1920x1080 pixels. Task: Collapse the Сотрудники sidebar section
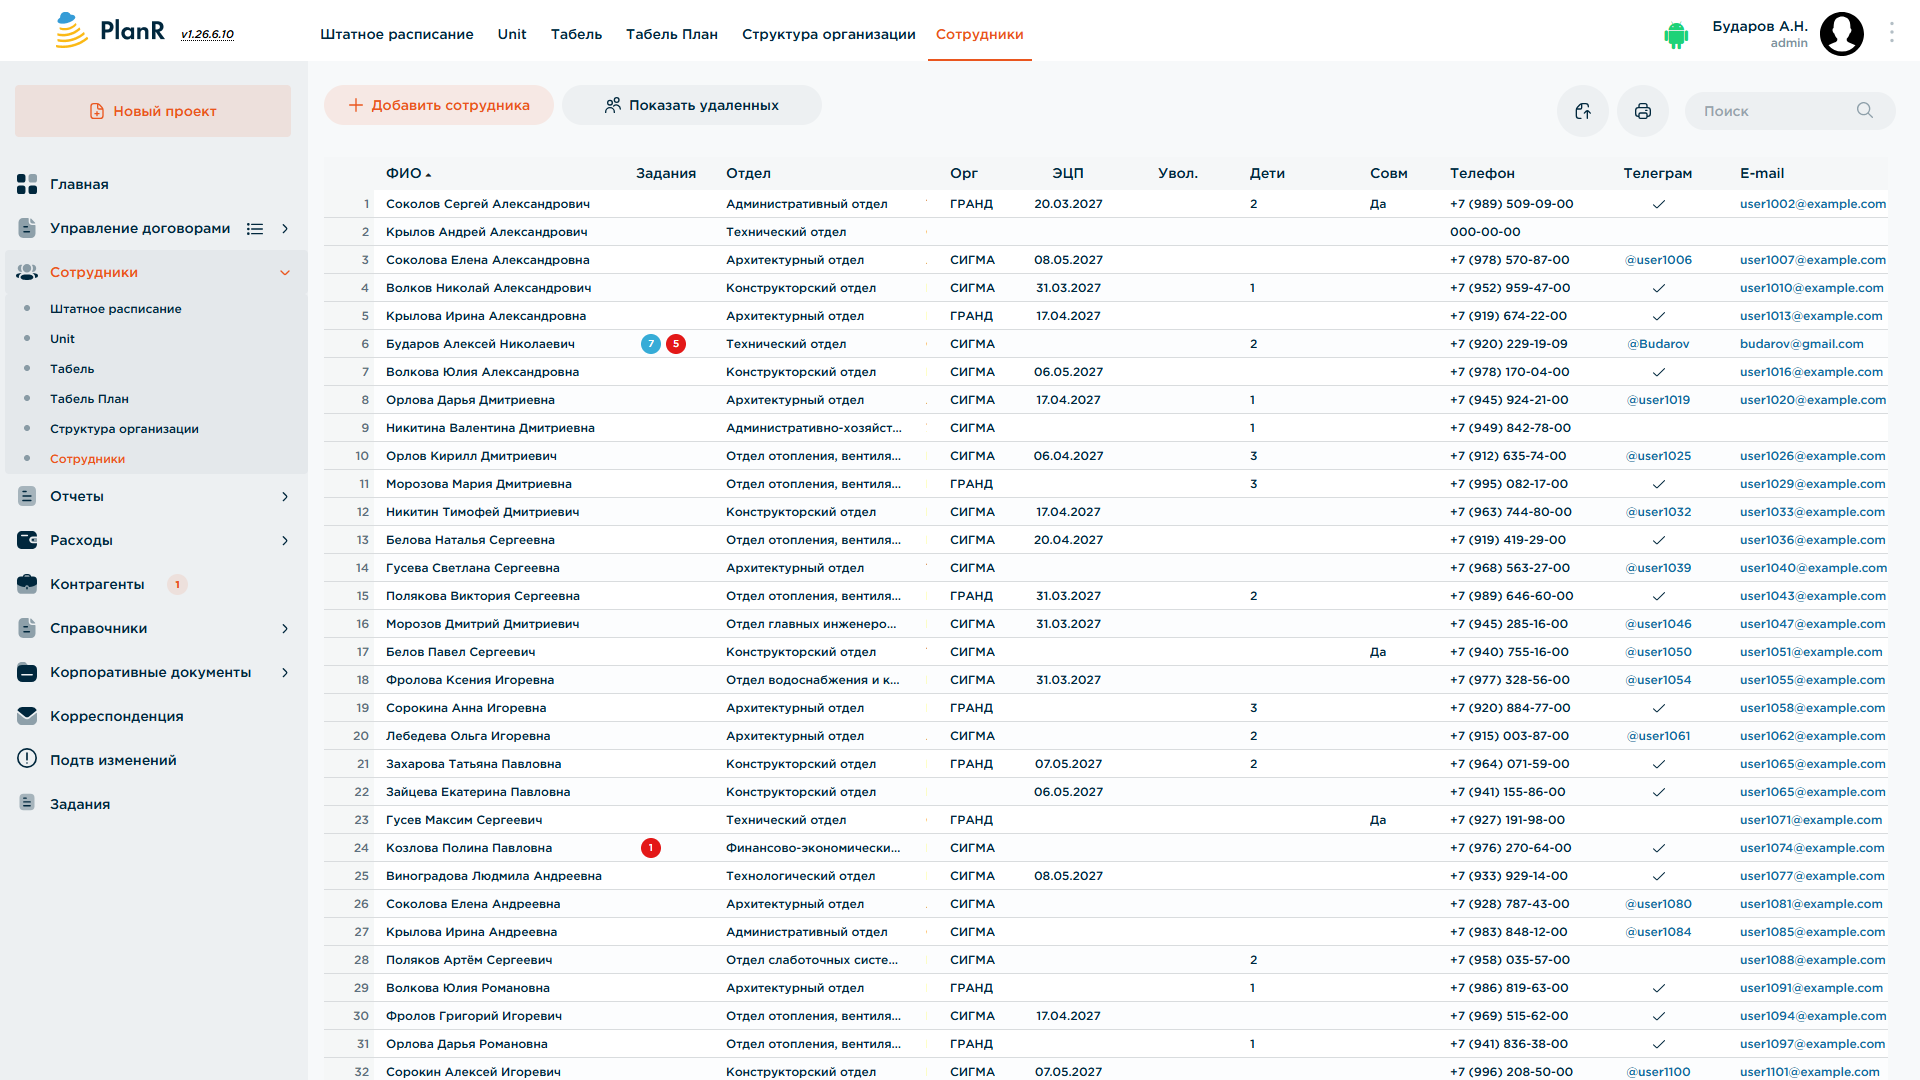point(285,273)
